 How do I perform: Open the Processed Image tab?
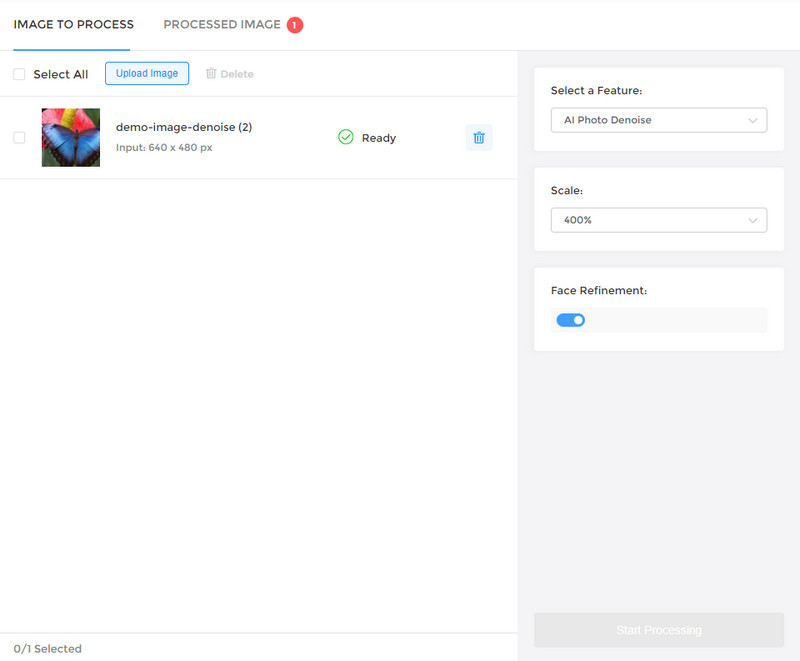click(222, 24)
